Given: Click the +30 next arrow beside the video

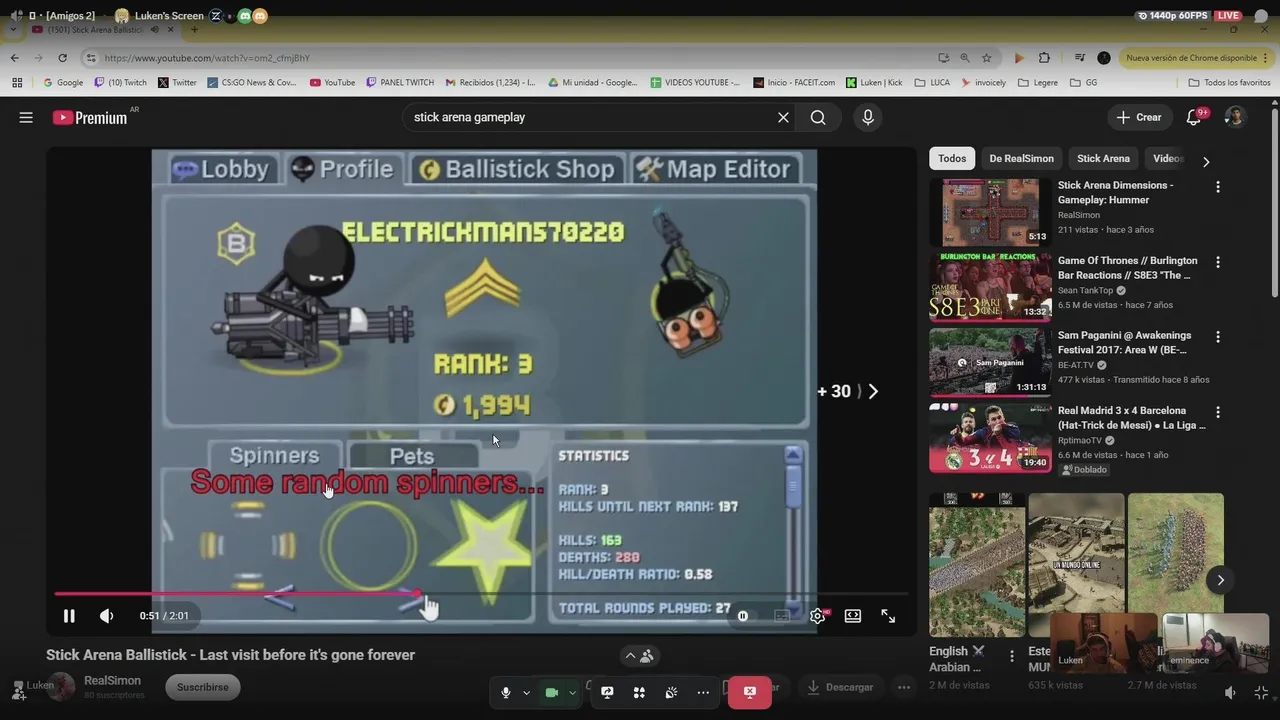Looking at the screenshot, I should pyautogui.click(x=873, y=391).
